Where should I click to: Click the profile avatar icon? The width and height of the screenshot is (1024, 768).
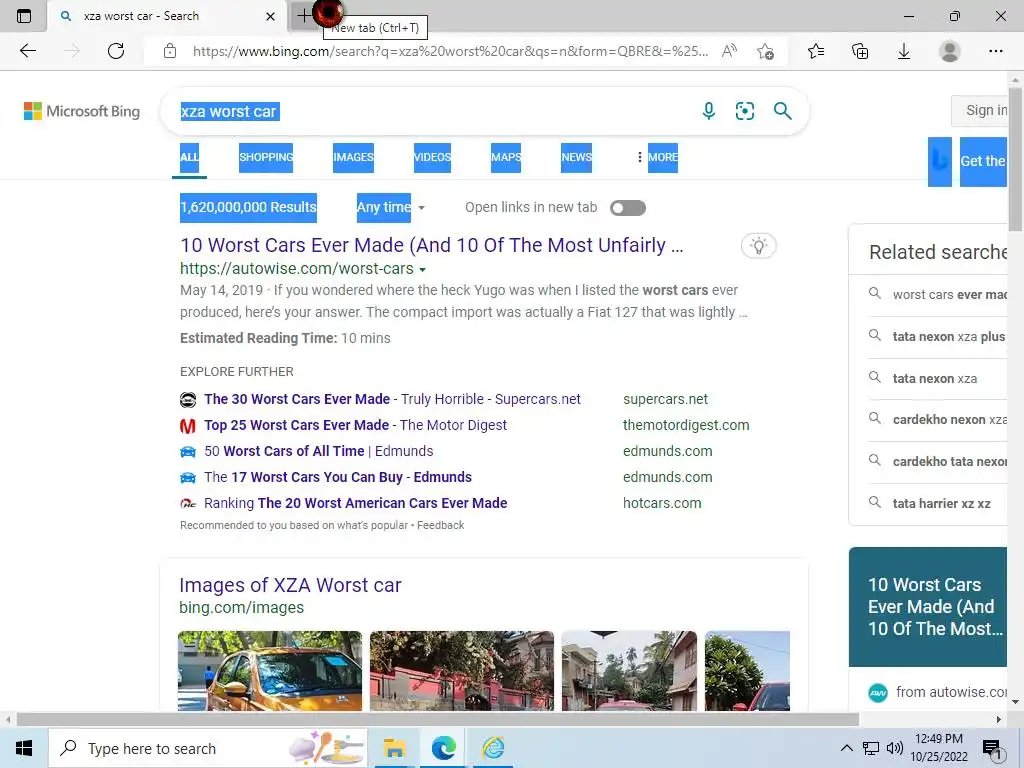click(949, 51)
